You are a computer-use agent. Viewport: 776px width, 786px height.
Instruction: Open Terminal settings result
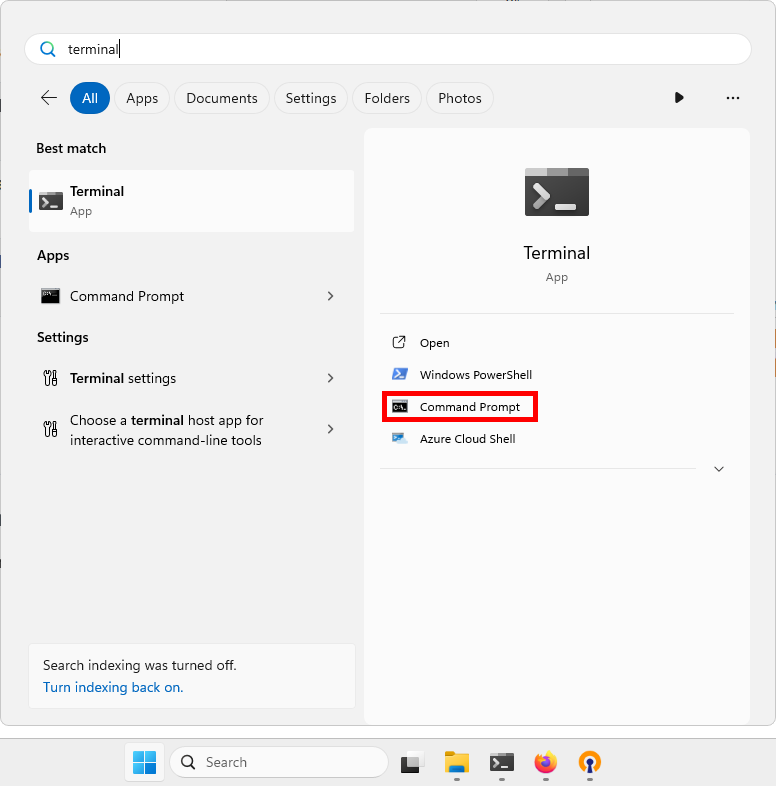[x=191, y=378]
